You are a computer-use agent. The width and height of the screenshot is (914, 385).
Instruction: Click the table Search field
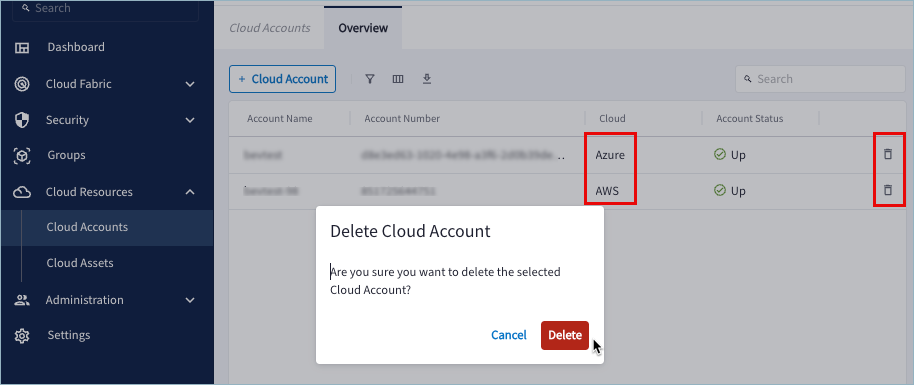click(820, 79)
